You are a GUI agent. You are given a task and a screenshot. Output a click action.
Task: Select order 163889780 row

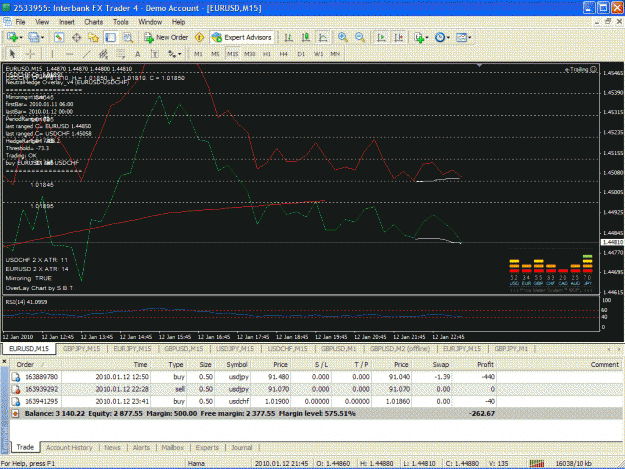pos(317,377)
